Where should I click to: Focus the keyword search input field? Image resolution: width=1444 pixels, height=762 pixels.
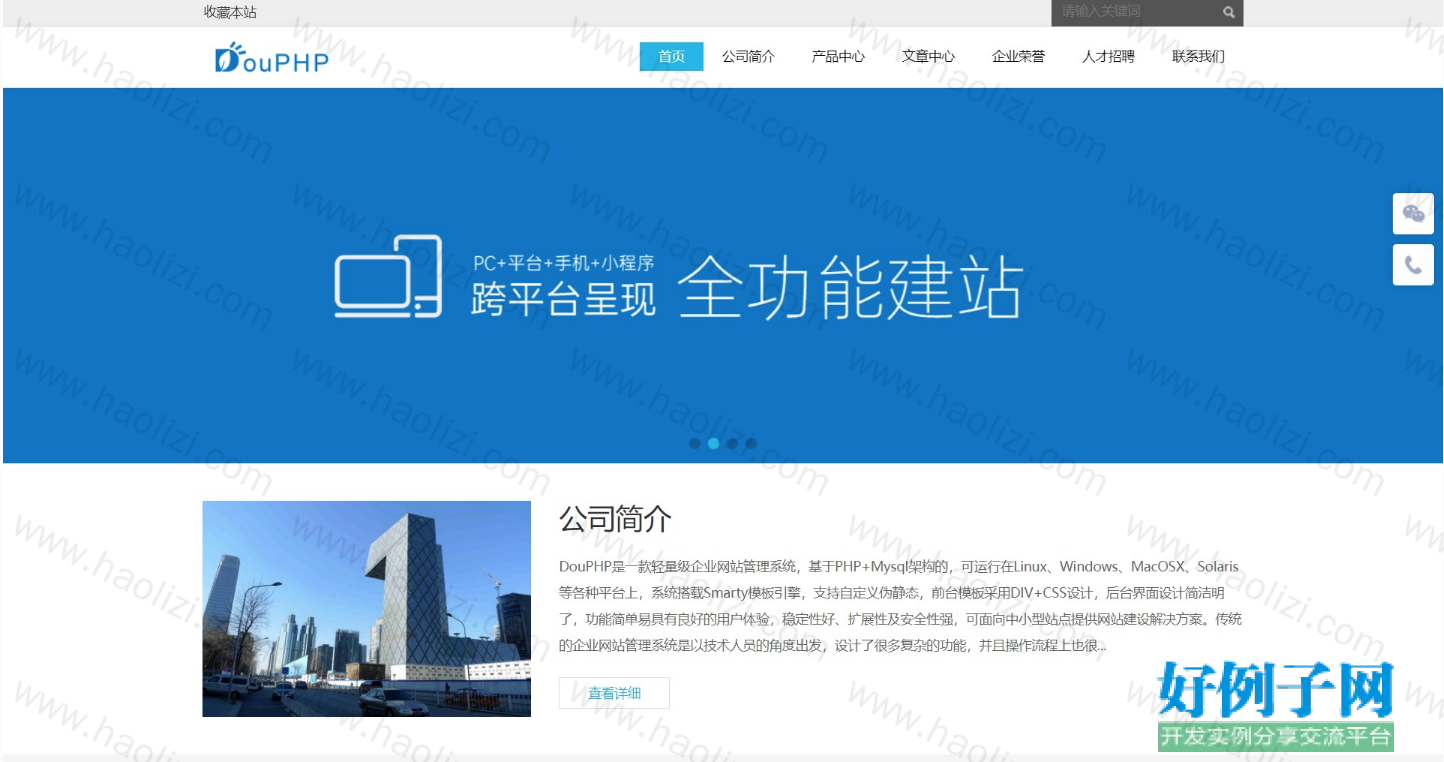point(1136,12)
